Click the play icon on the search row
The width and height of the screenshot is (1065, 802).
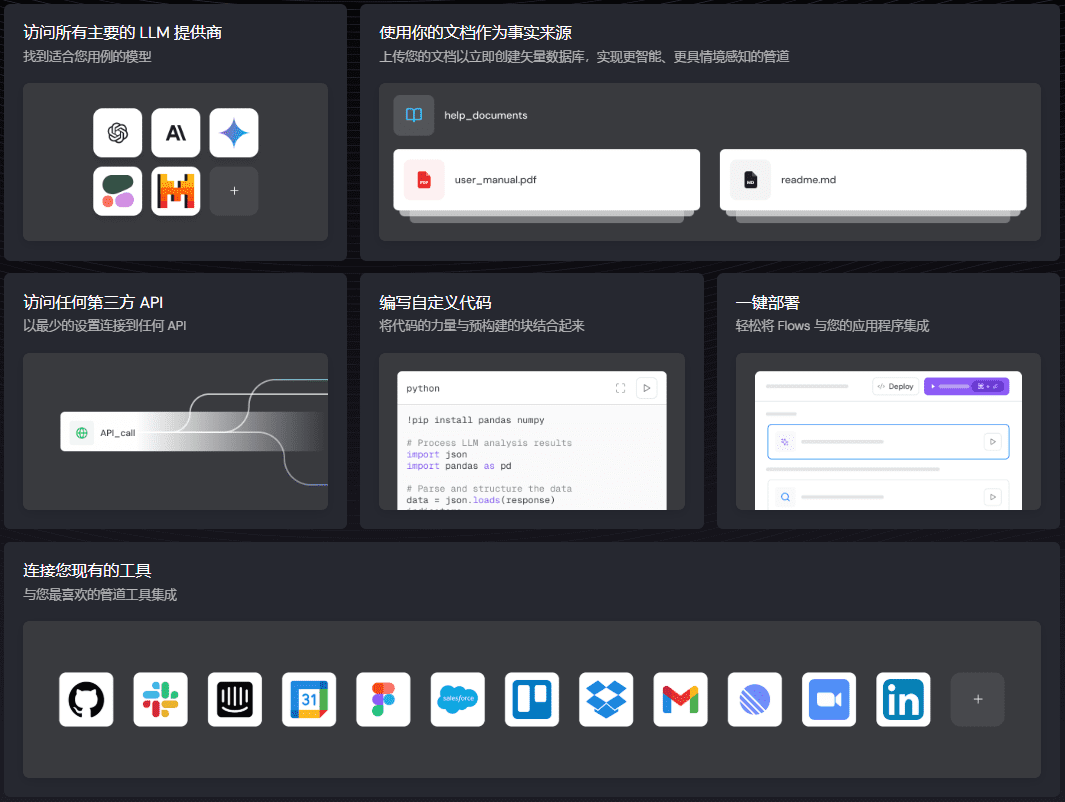click(992, 497)
